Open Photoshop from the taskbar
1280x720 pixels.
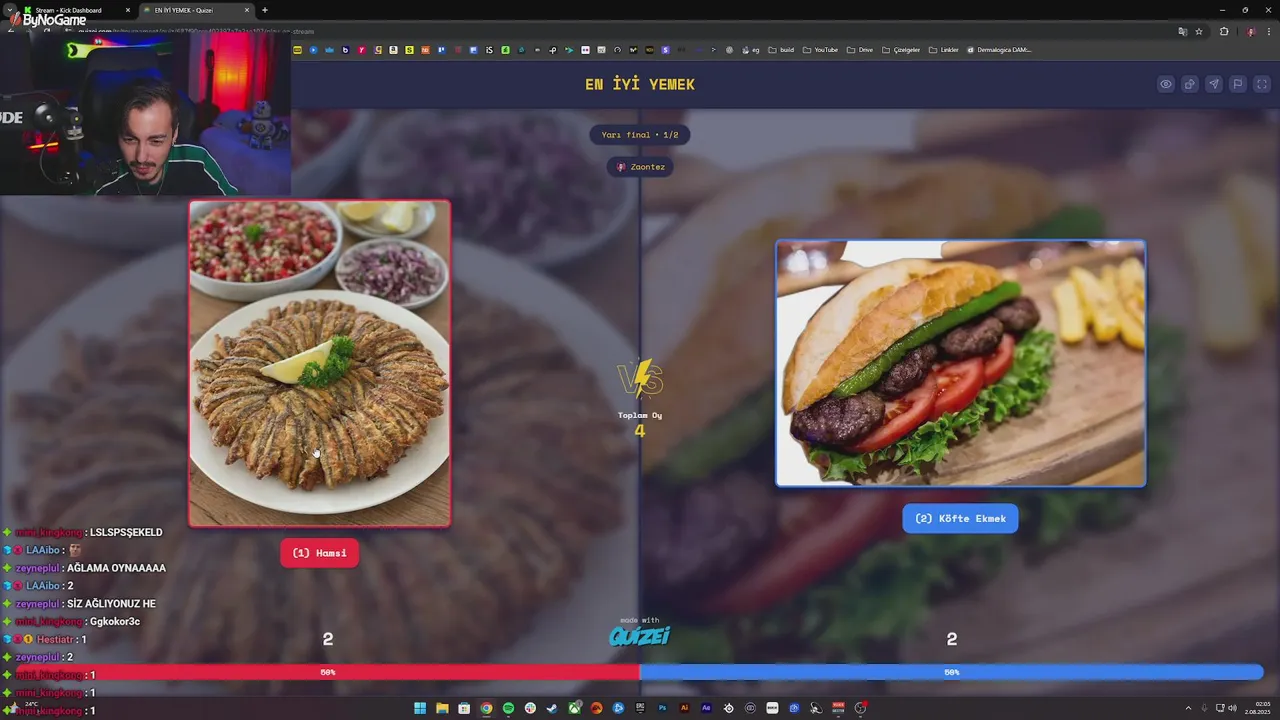(662, 708)
